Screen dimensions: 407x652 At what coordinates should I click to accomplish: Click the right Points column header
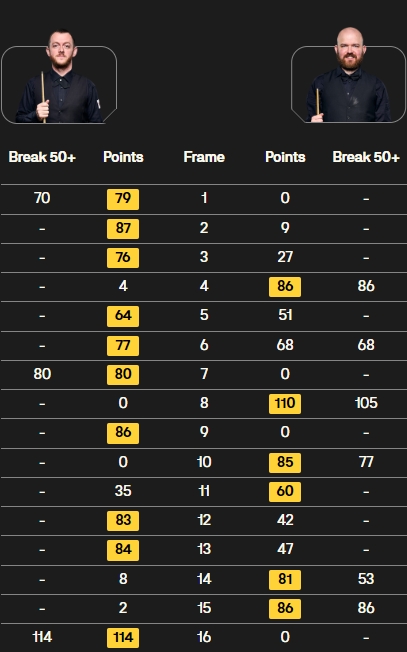285,157
